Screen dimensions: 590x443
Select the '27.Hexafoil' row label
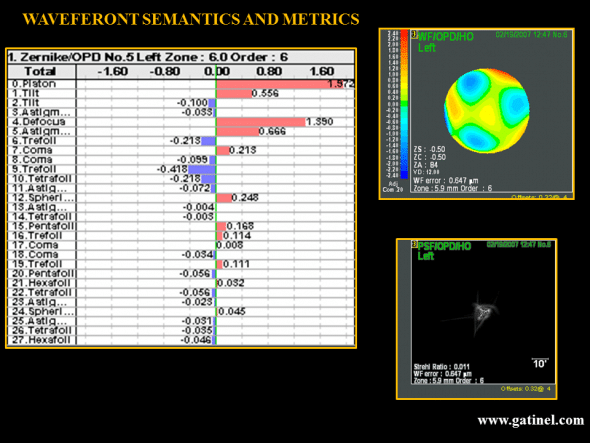click(41, 340)
